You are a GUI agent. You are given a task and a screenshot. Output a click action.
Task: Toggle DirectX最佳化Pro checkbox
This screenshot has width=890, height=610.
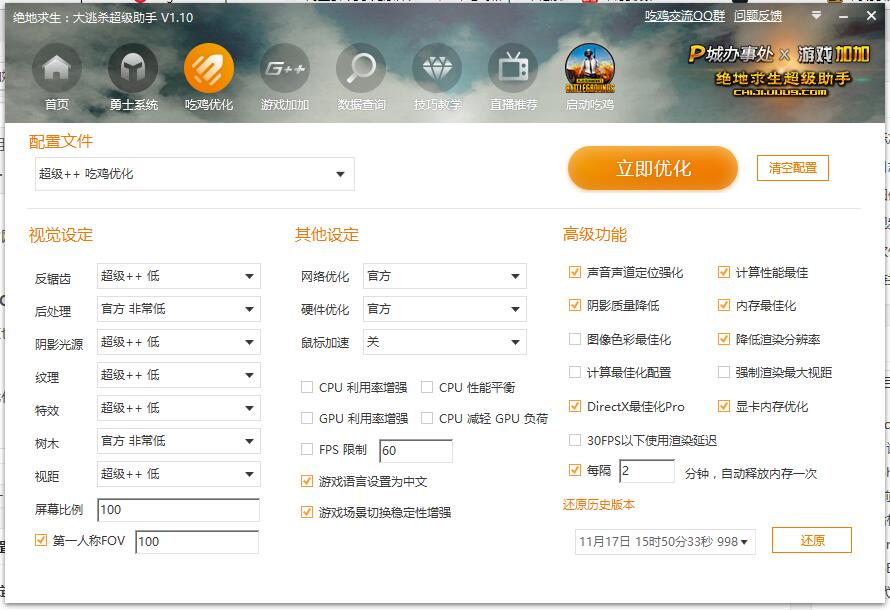click(x=574, y=406)
